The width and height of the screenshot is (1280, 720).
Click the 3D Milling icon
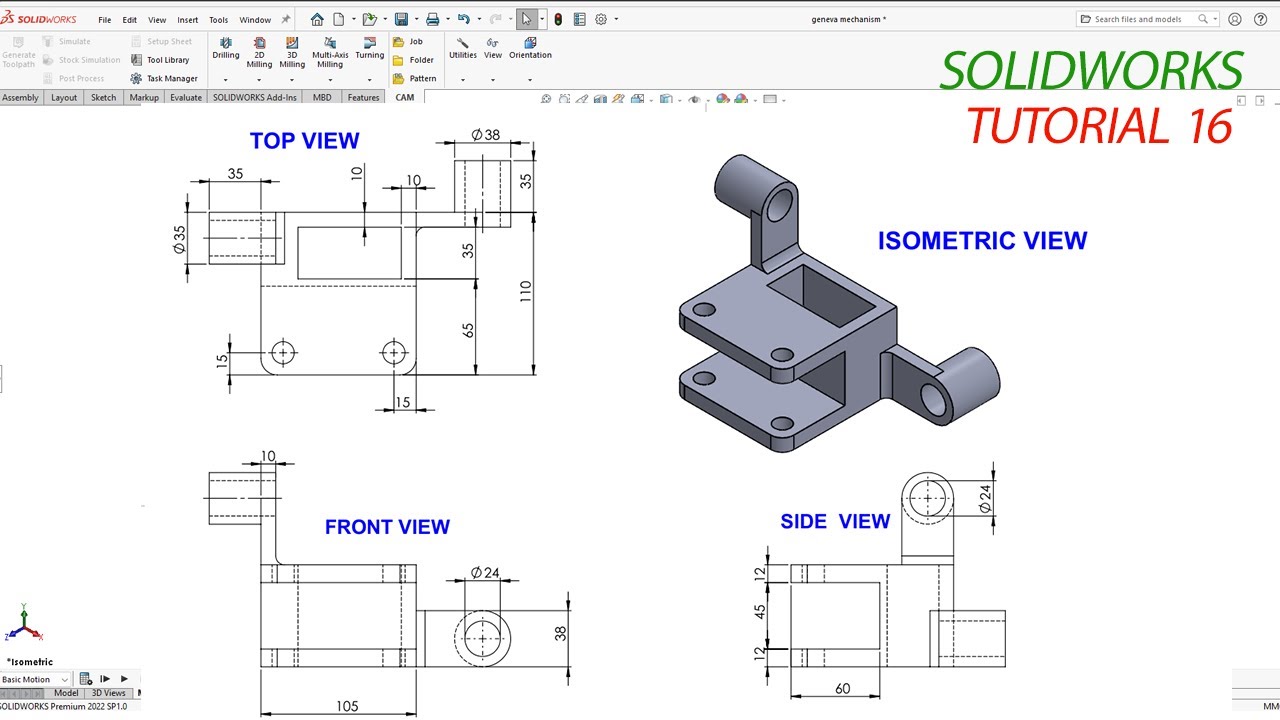(292, 43)
